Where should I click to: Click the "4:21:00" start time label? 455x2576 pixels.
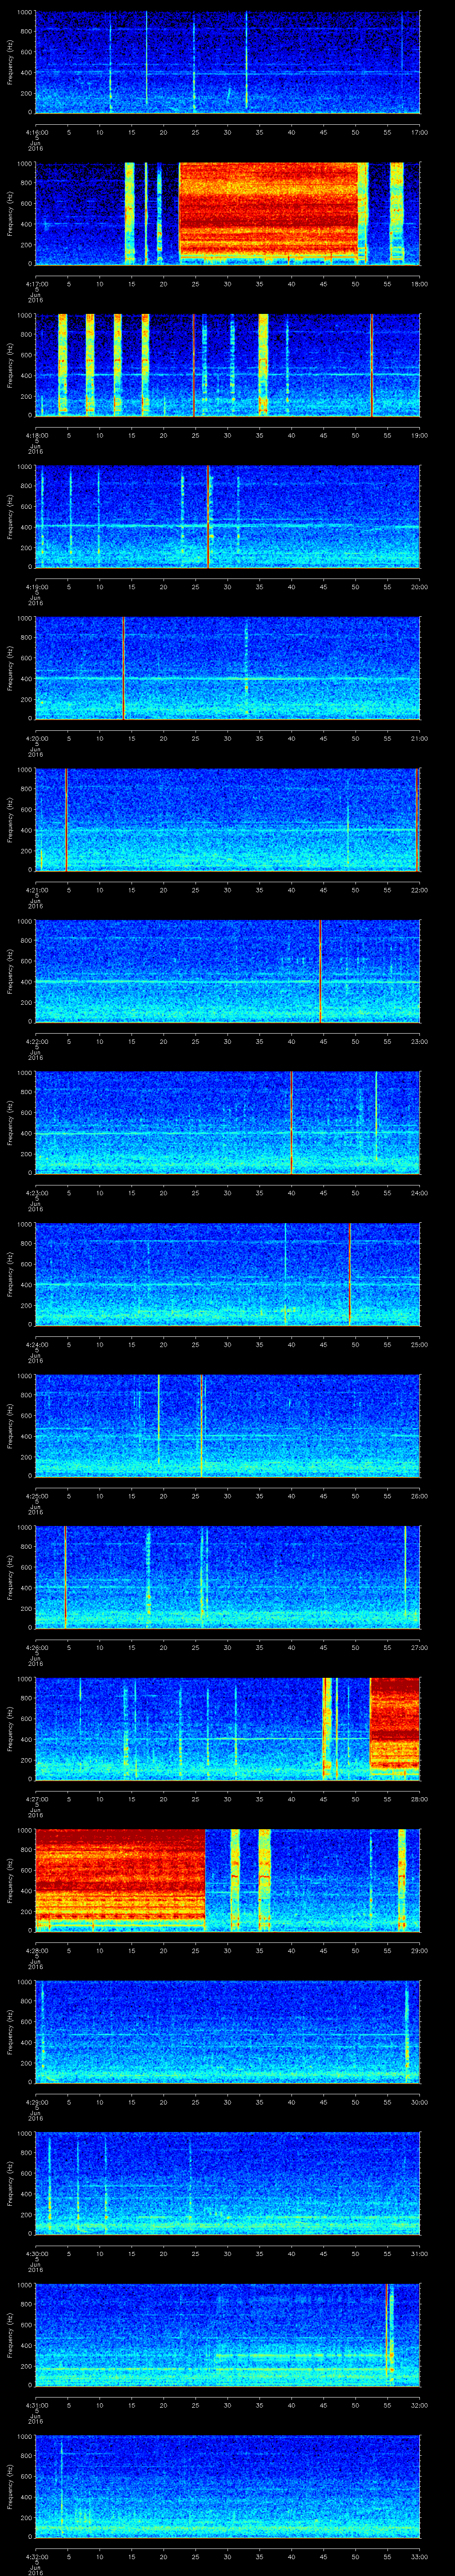coord(36,890)
